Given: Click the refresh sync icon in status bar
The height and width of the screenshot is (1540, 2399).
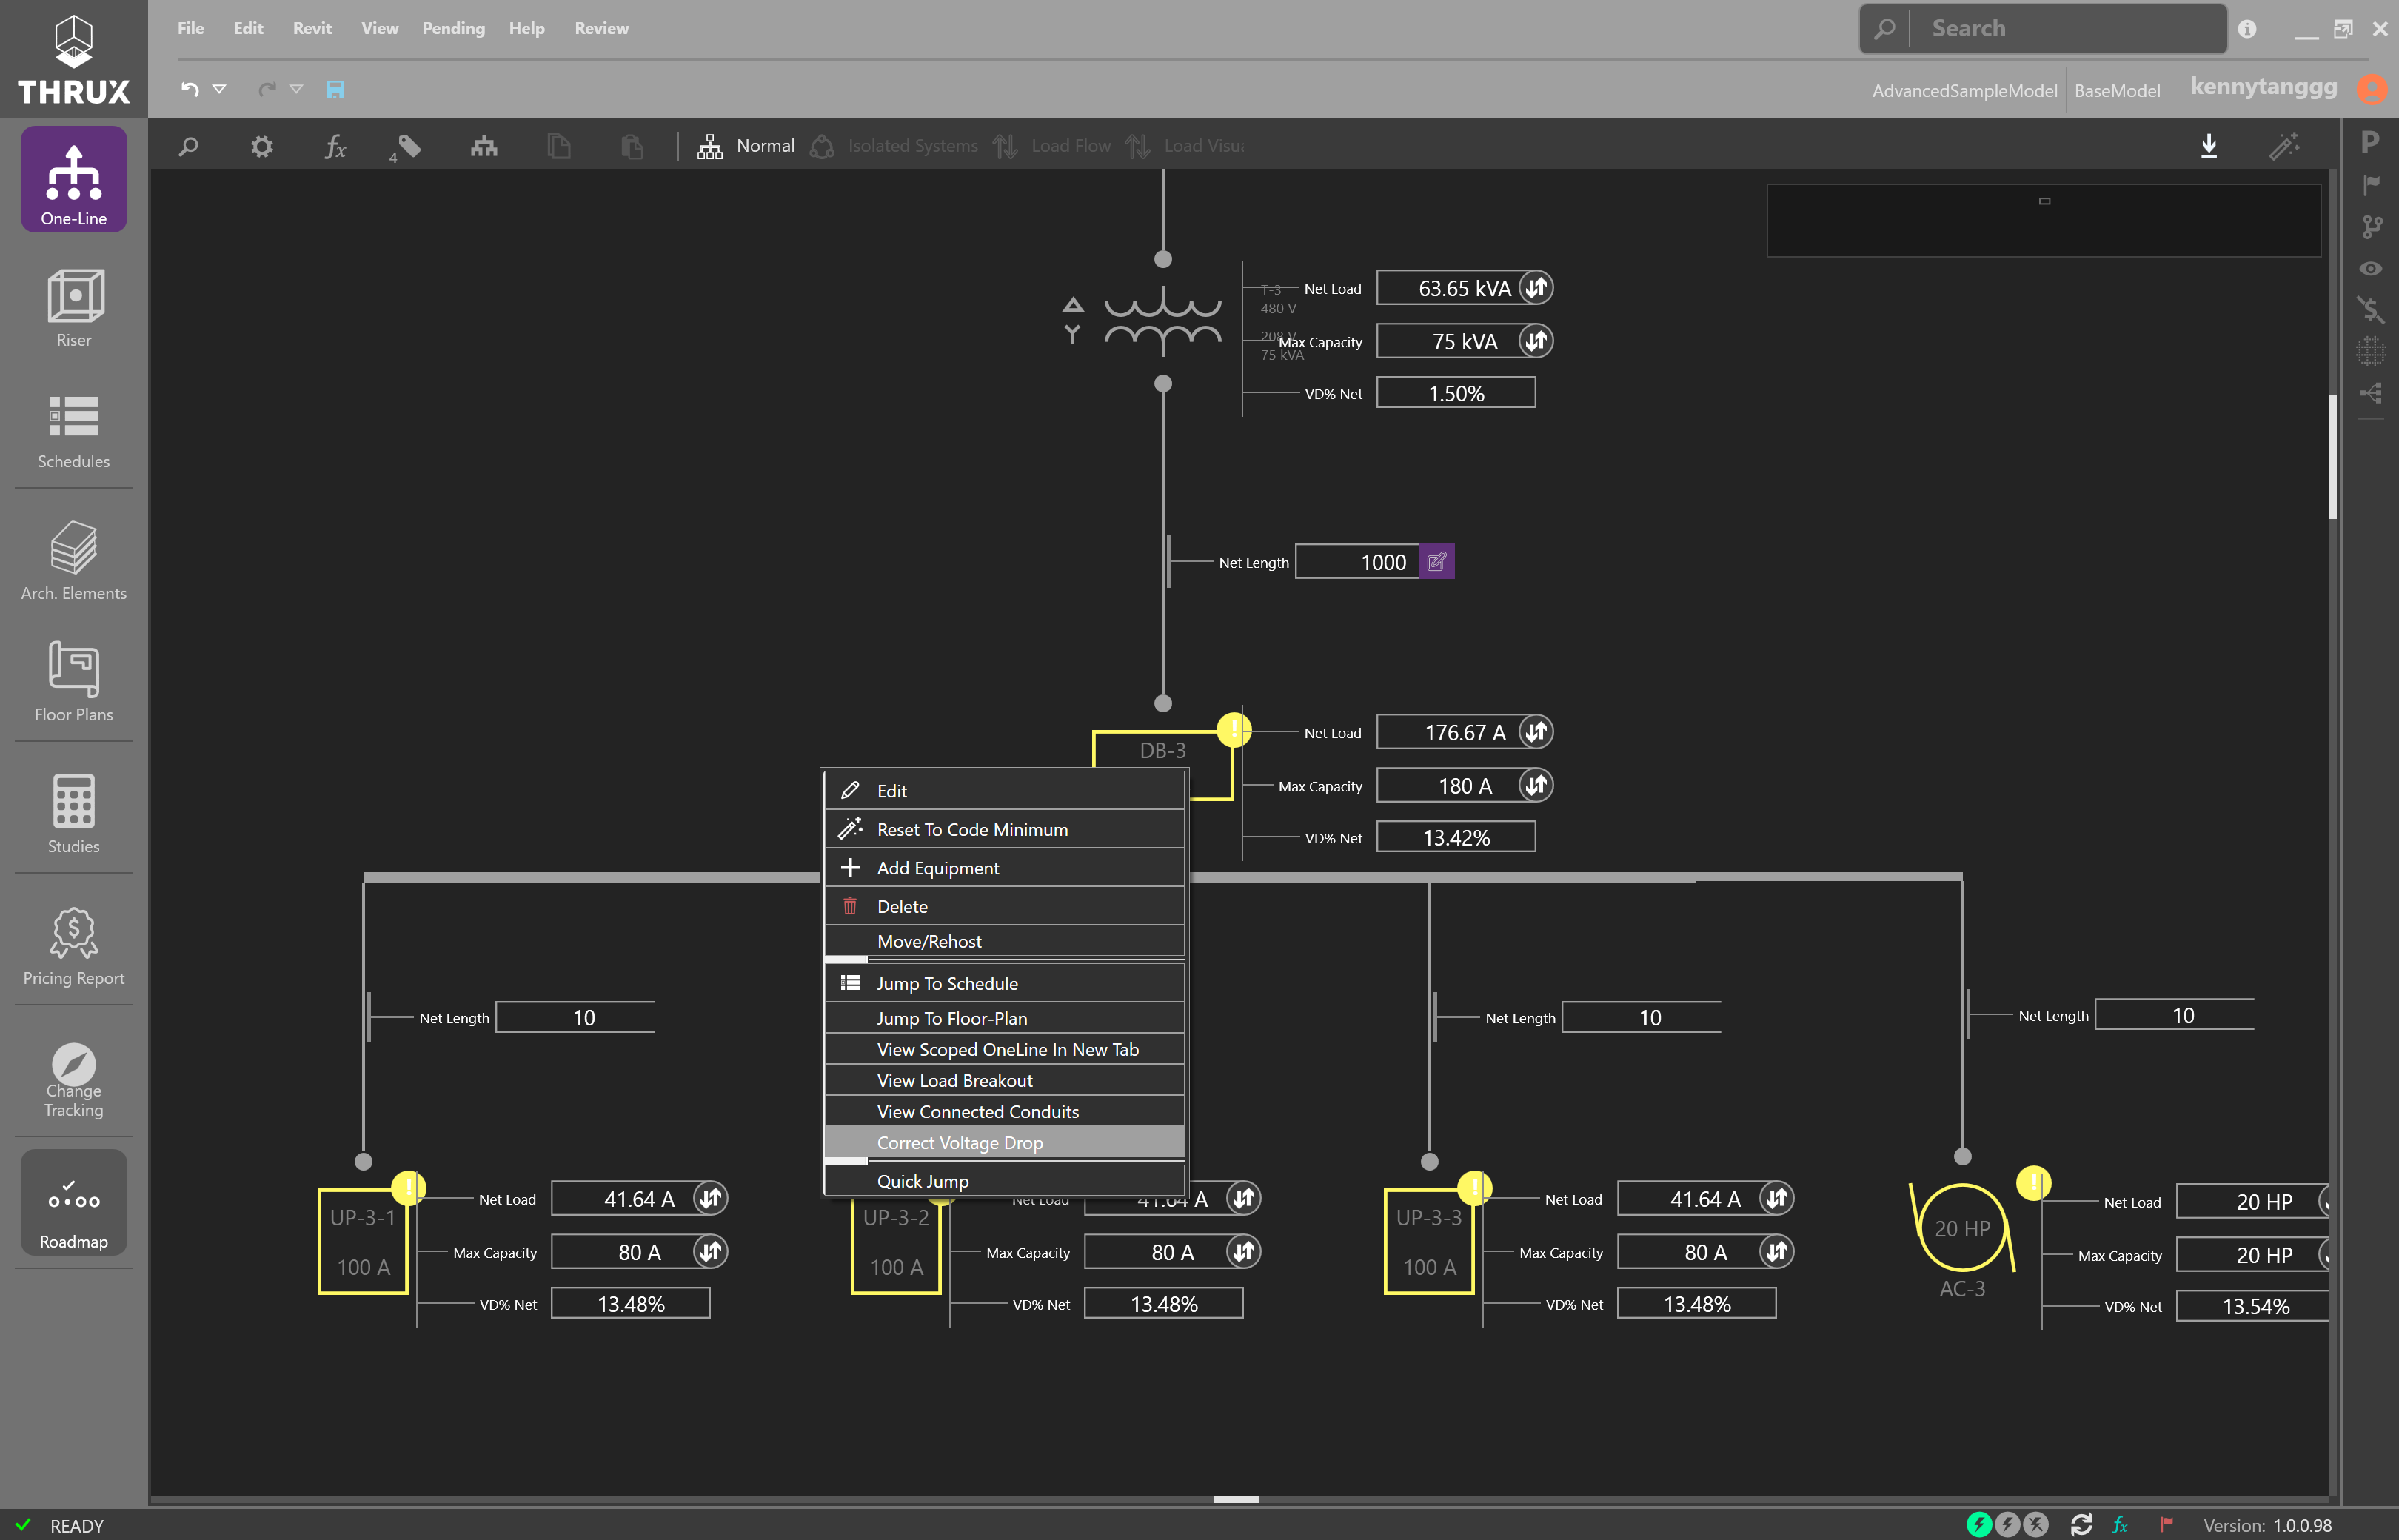Looking at the screenshot, I should 2082,1524.
